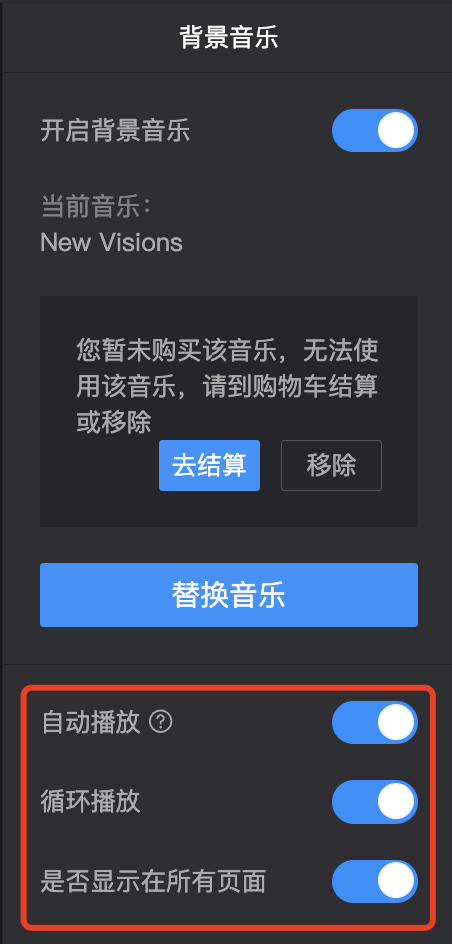The height and width of the screenshot is (944, 452).
Task: Click the blue 去结算 checkout button
Action: (209, 465)
